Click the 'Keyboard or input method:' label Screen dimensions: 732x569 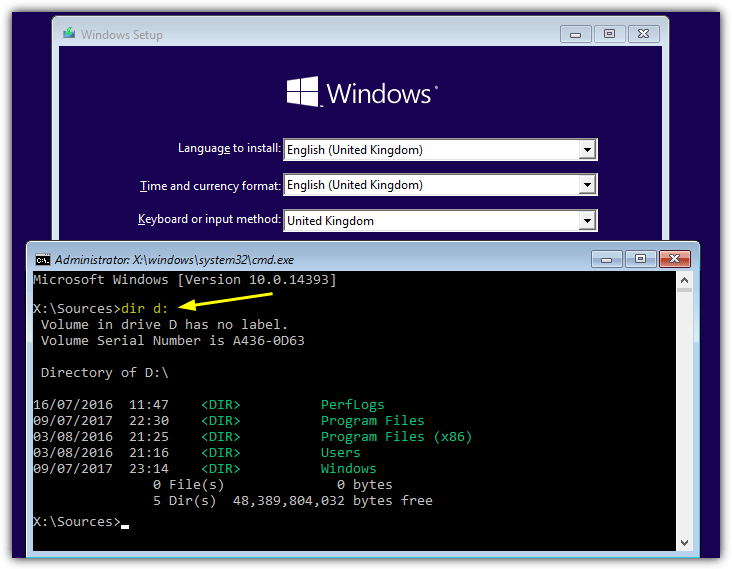tap(209, 219)
